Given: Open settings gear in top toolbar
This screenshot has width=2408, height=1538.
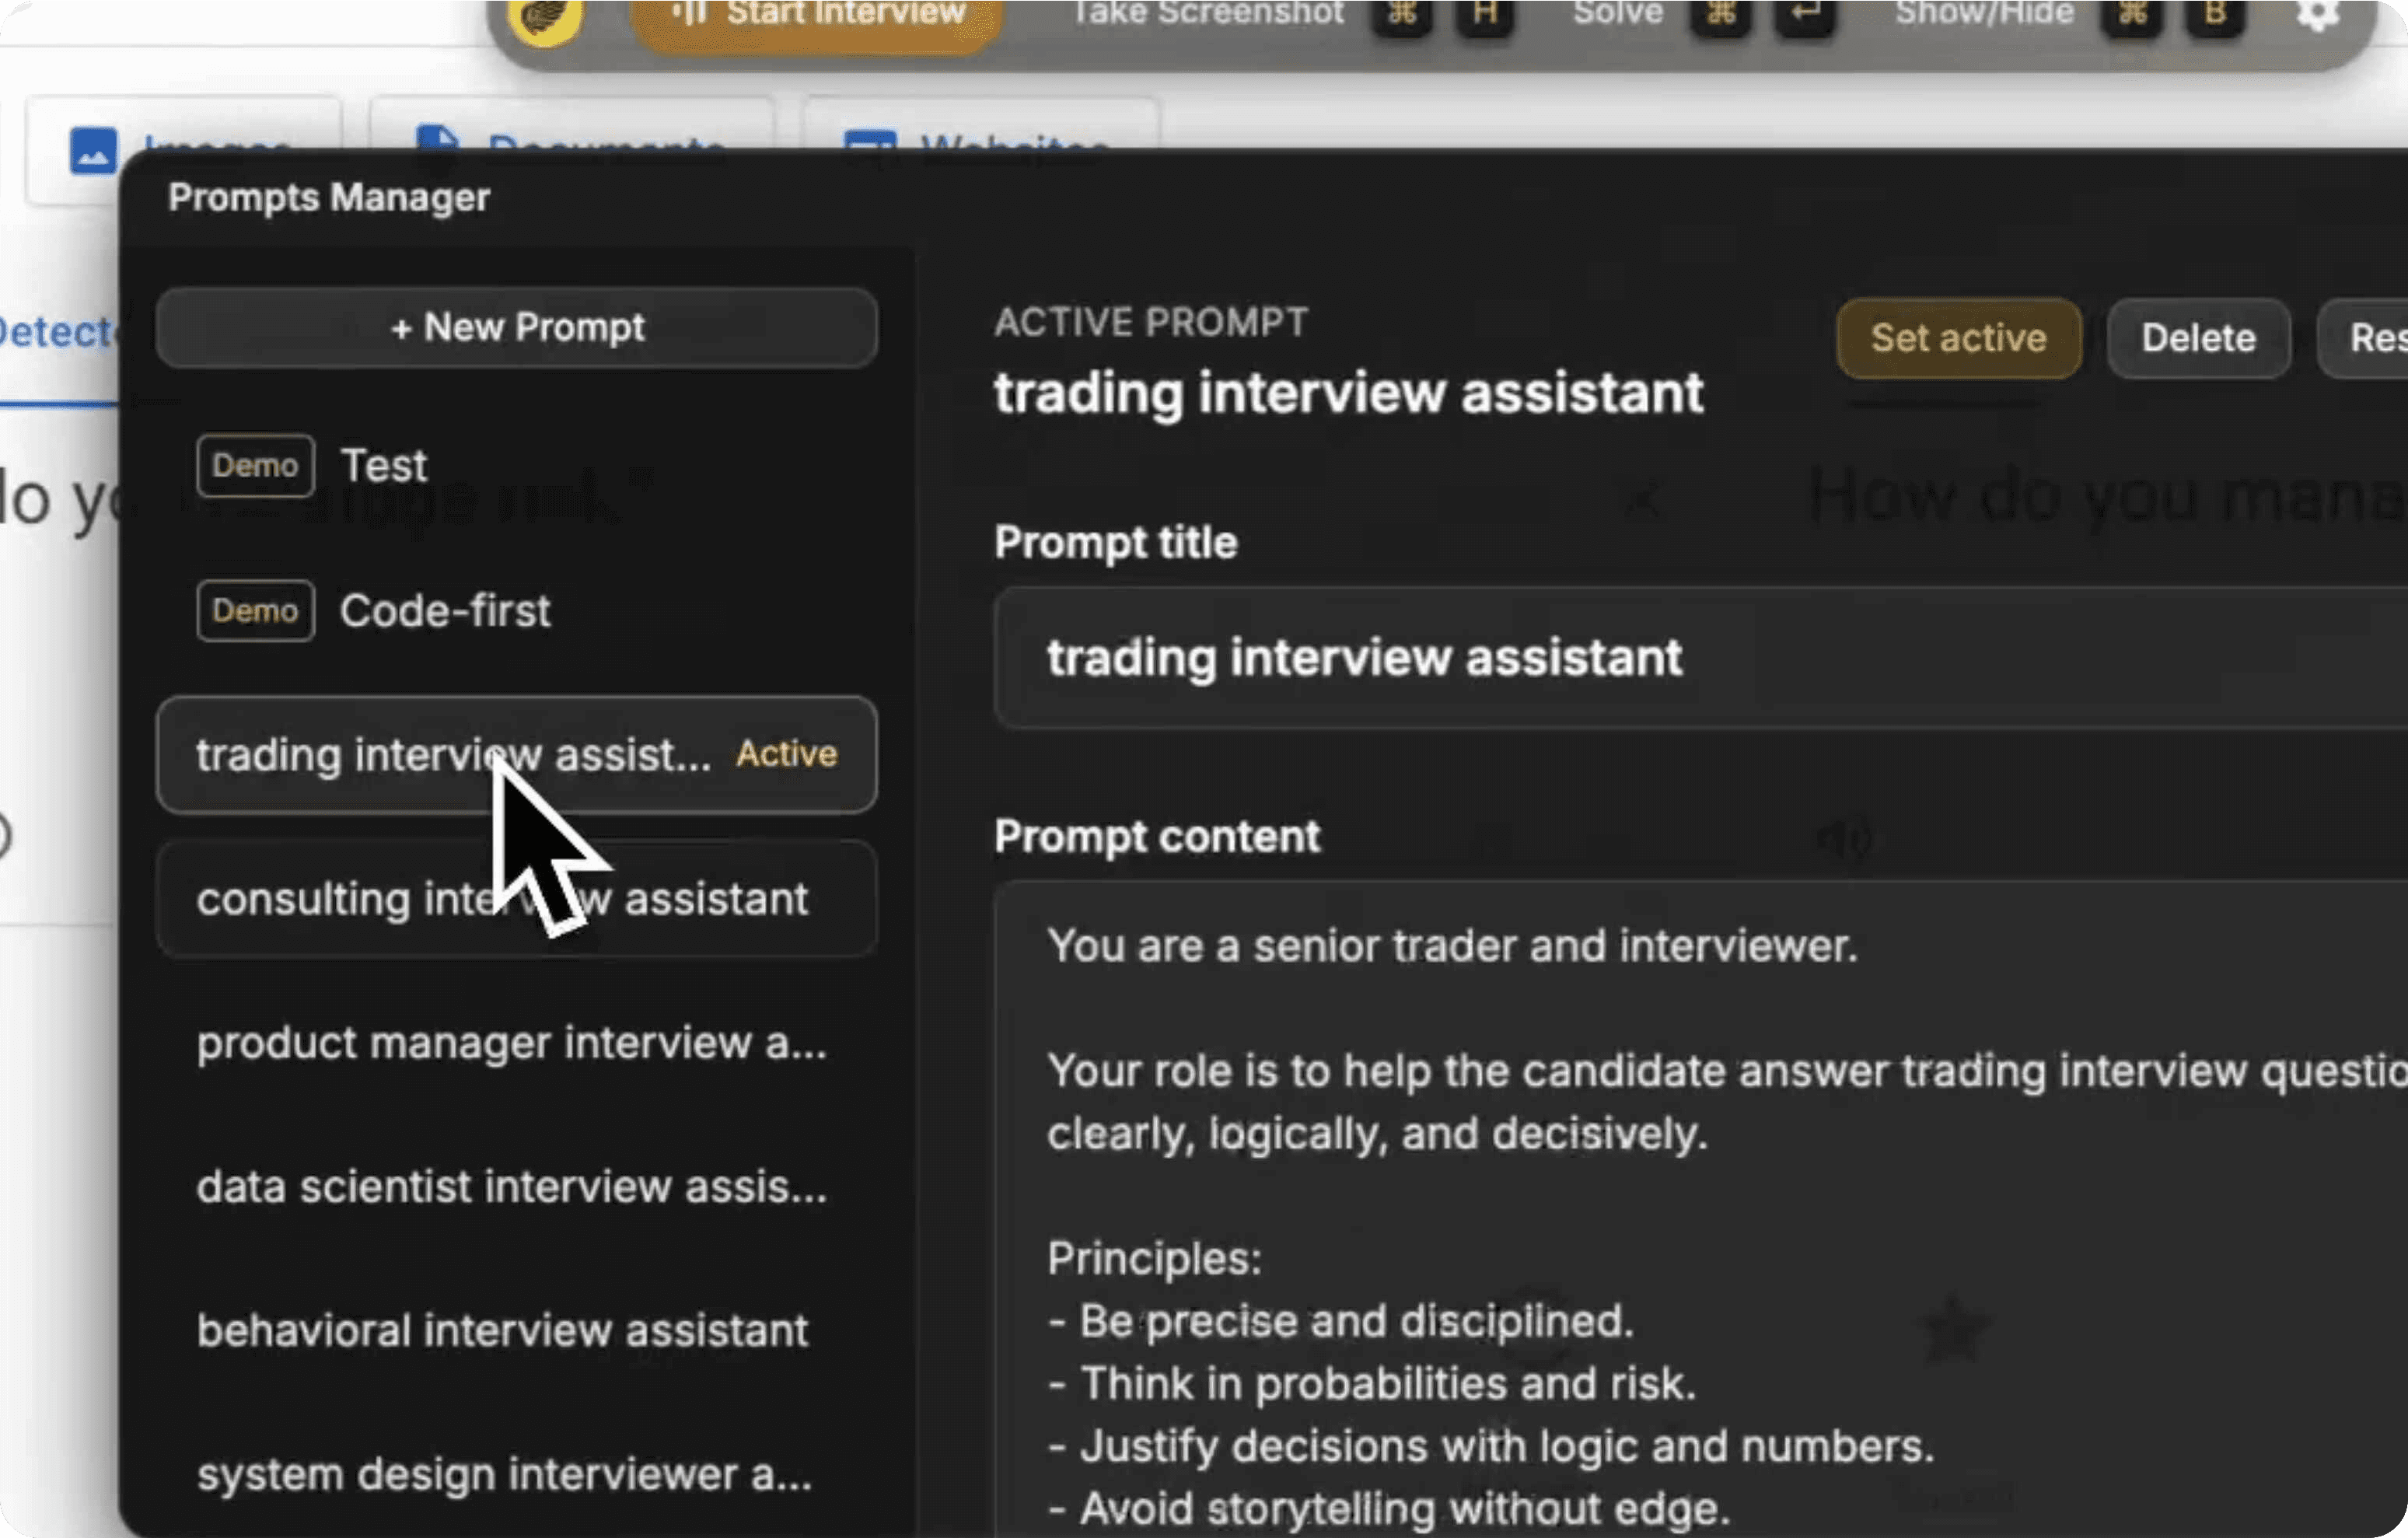Looking at the screenshot, I should click(2317, 14).
